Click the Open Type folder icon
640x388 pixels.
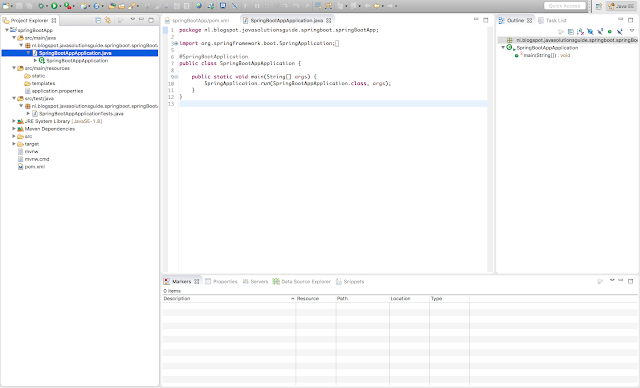(112, 6)
